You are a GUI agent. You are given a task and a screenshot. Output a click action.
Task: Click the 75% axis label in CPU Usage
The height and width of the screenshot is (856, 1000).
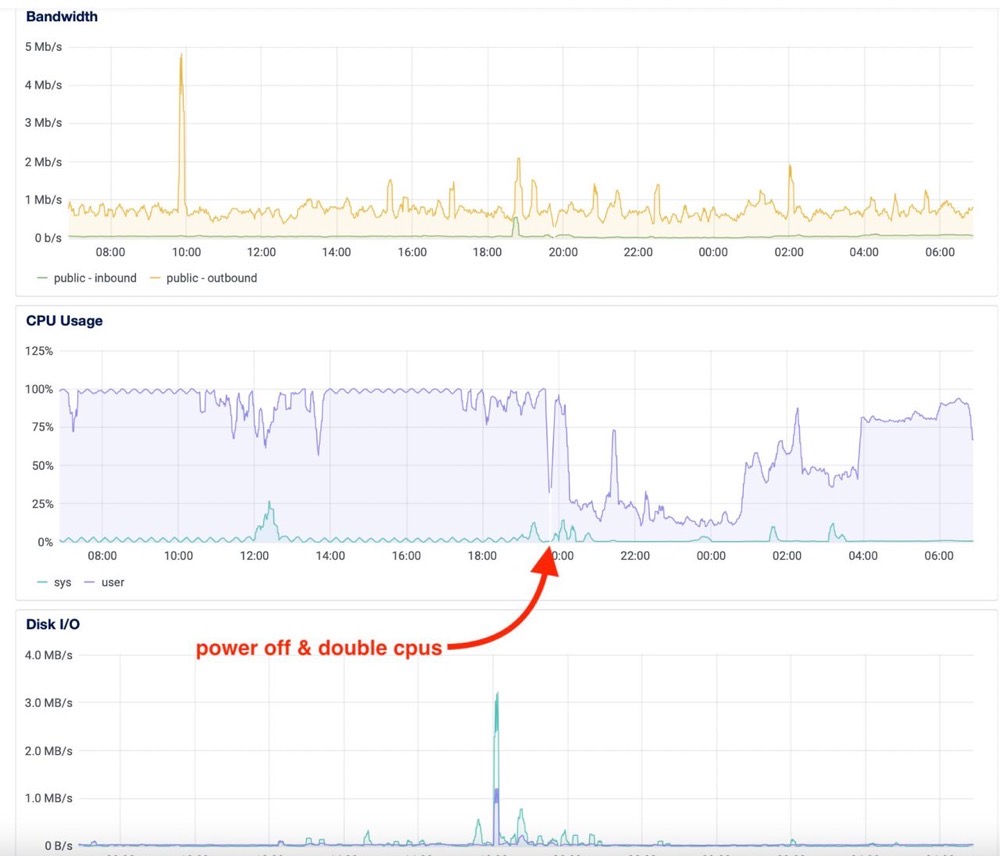pos(42,427)
